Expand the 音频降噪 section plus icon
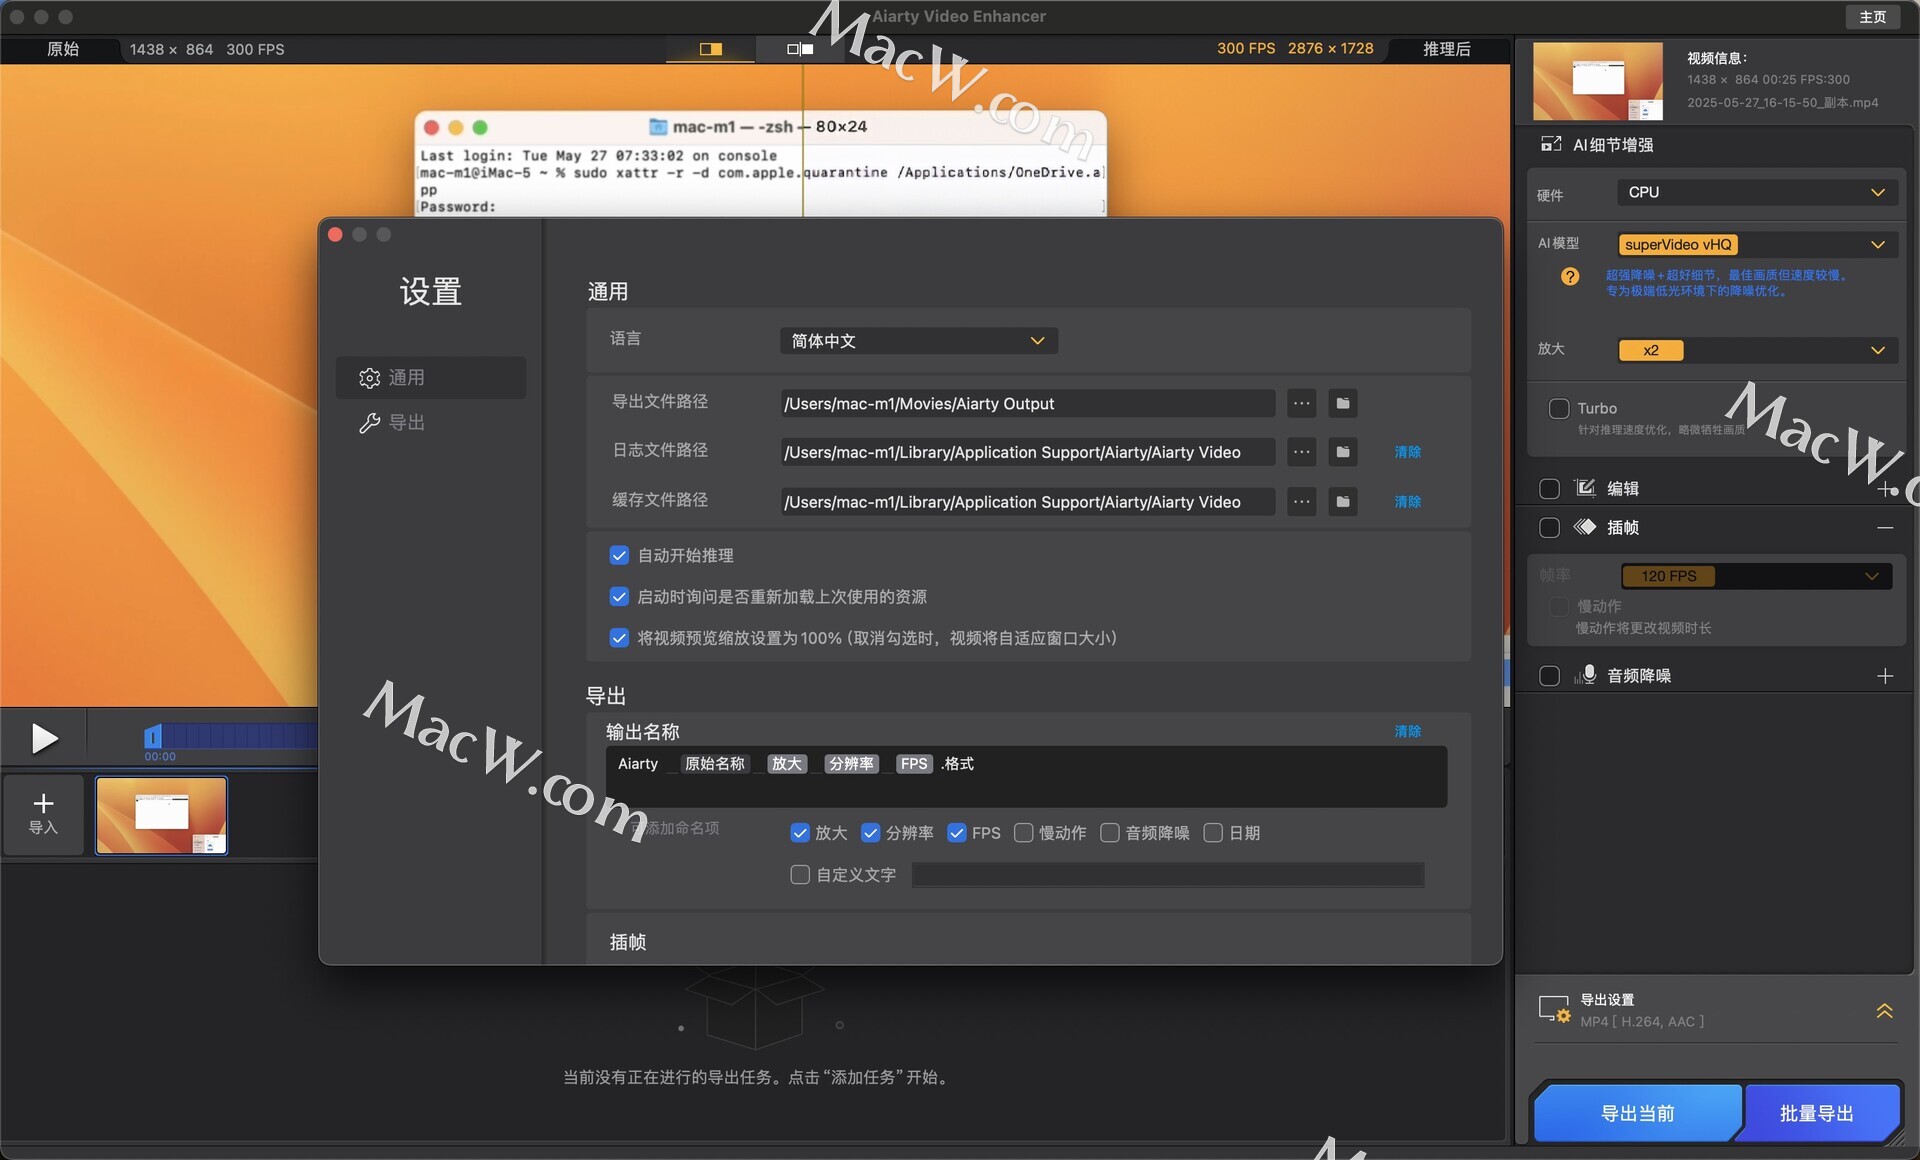 click(1885, 676)
